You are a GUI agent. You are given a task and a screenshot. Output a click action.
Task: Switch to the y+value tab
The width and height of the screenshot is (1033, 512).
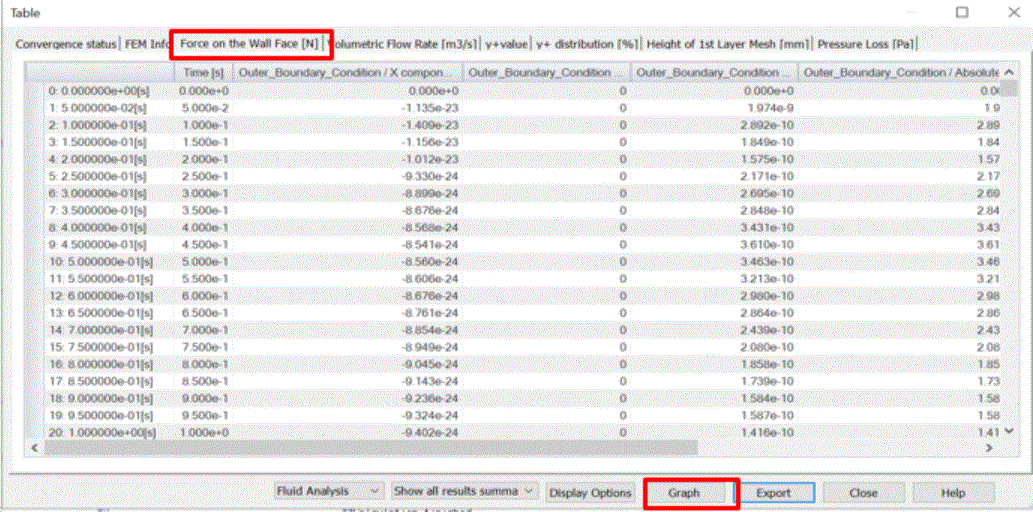pyautogui.click(x=507, y=44)
